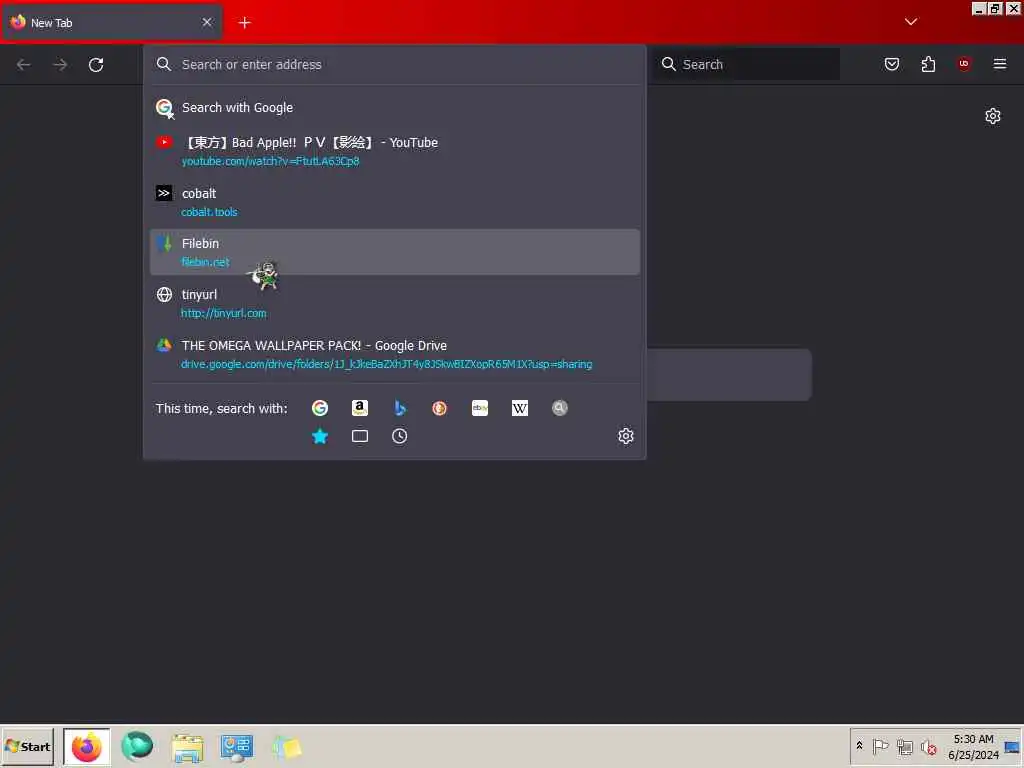Open the uBlock Origin extension icon
The height and width of the screenshot is (768, 1024).
pos(964,64)
